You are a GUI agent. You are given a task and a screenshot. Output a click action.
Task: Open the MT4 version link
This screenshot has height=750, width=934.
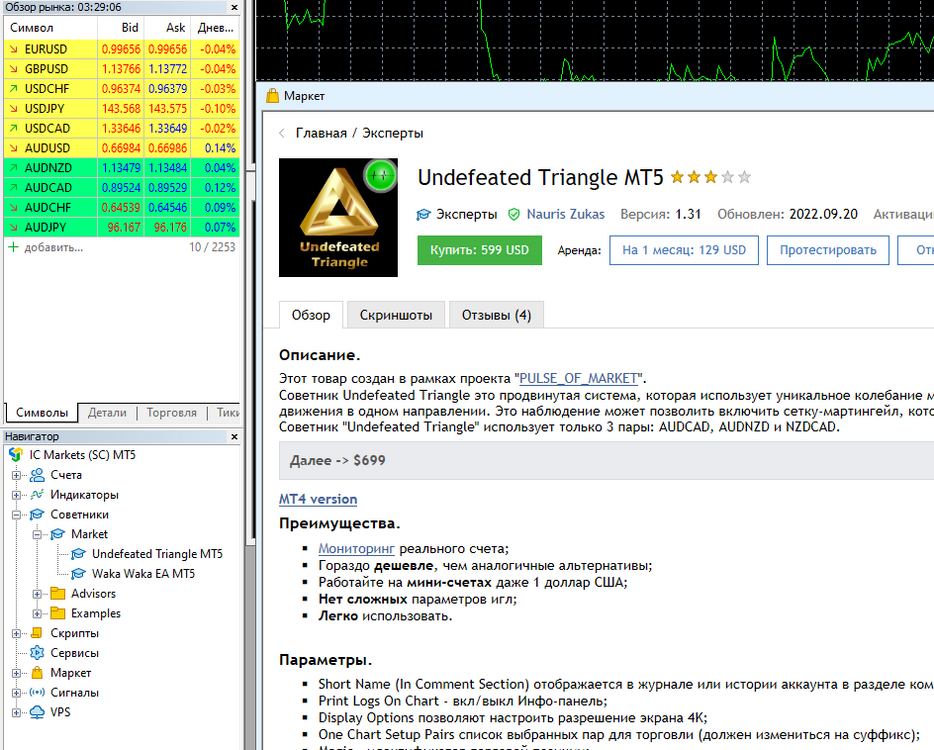tap(318, 499)
